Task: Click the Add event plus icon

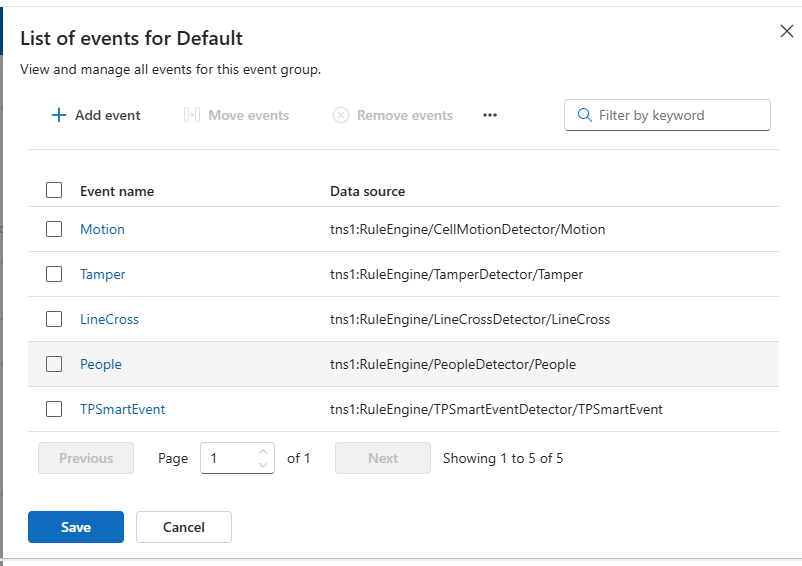Action: (59, 115)
